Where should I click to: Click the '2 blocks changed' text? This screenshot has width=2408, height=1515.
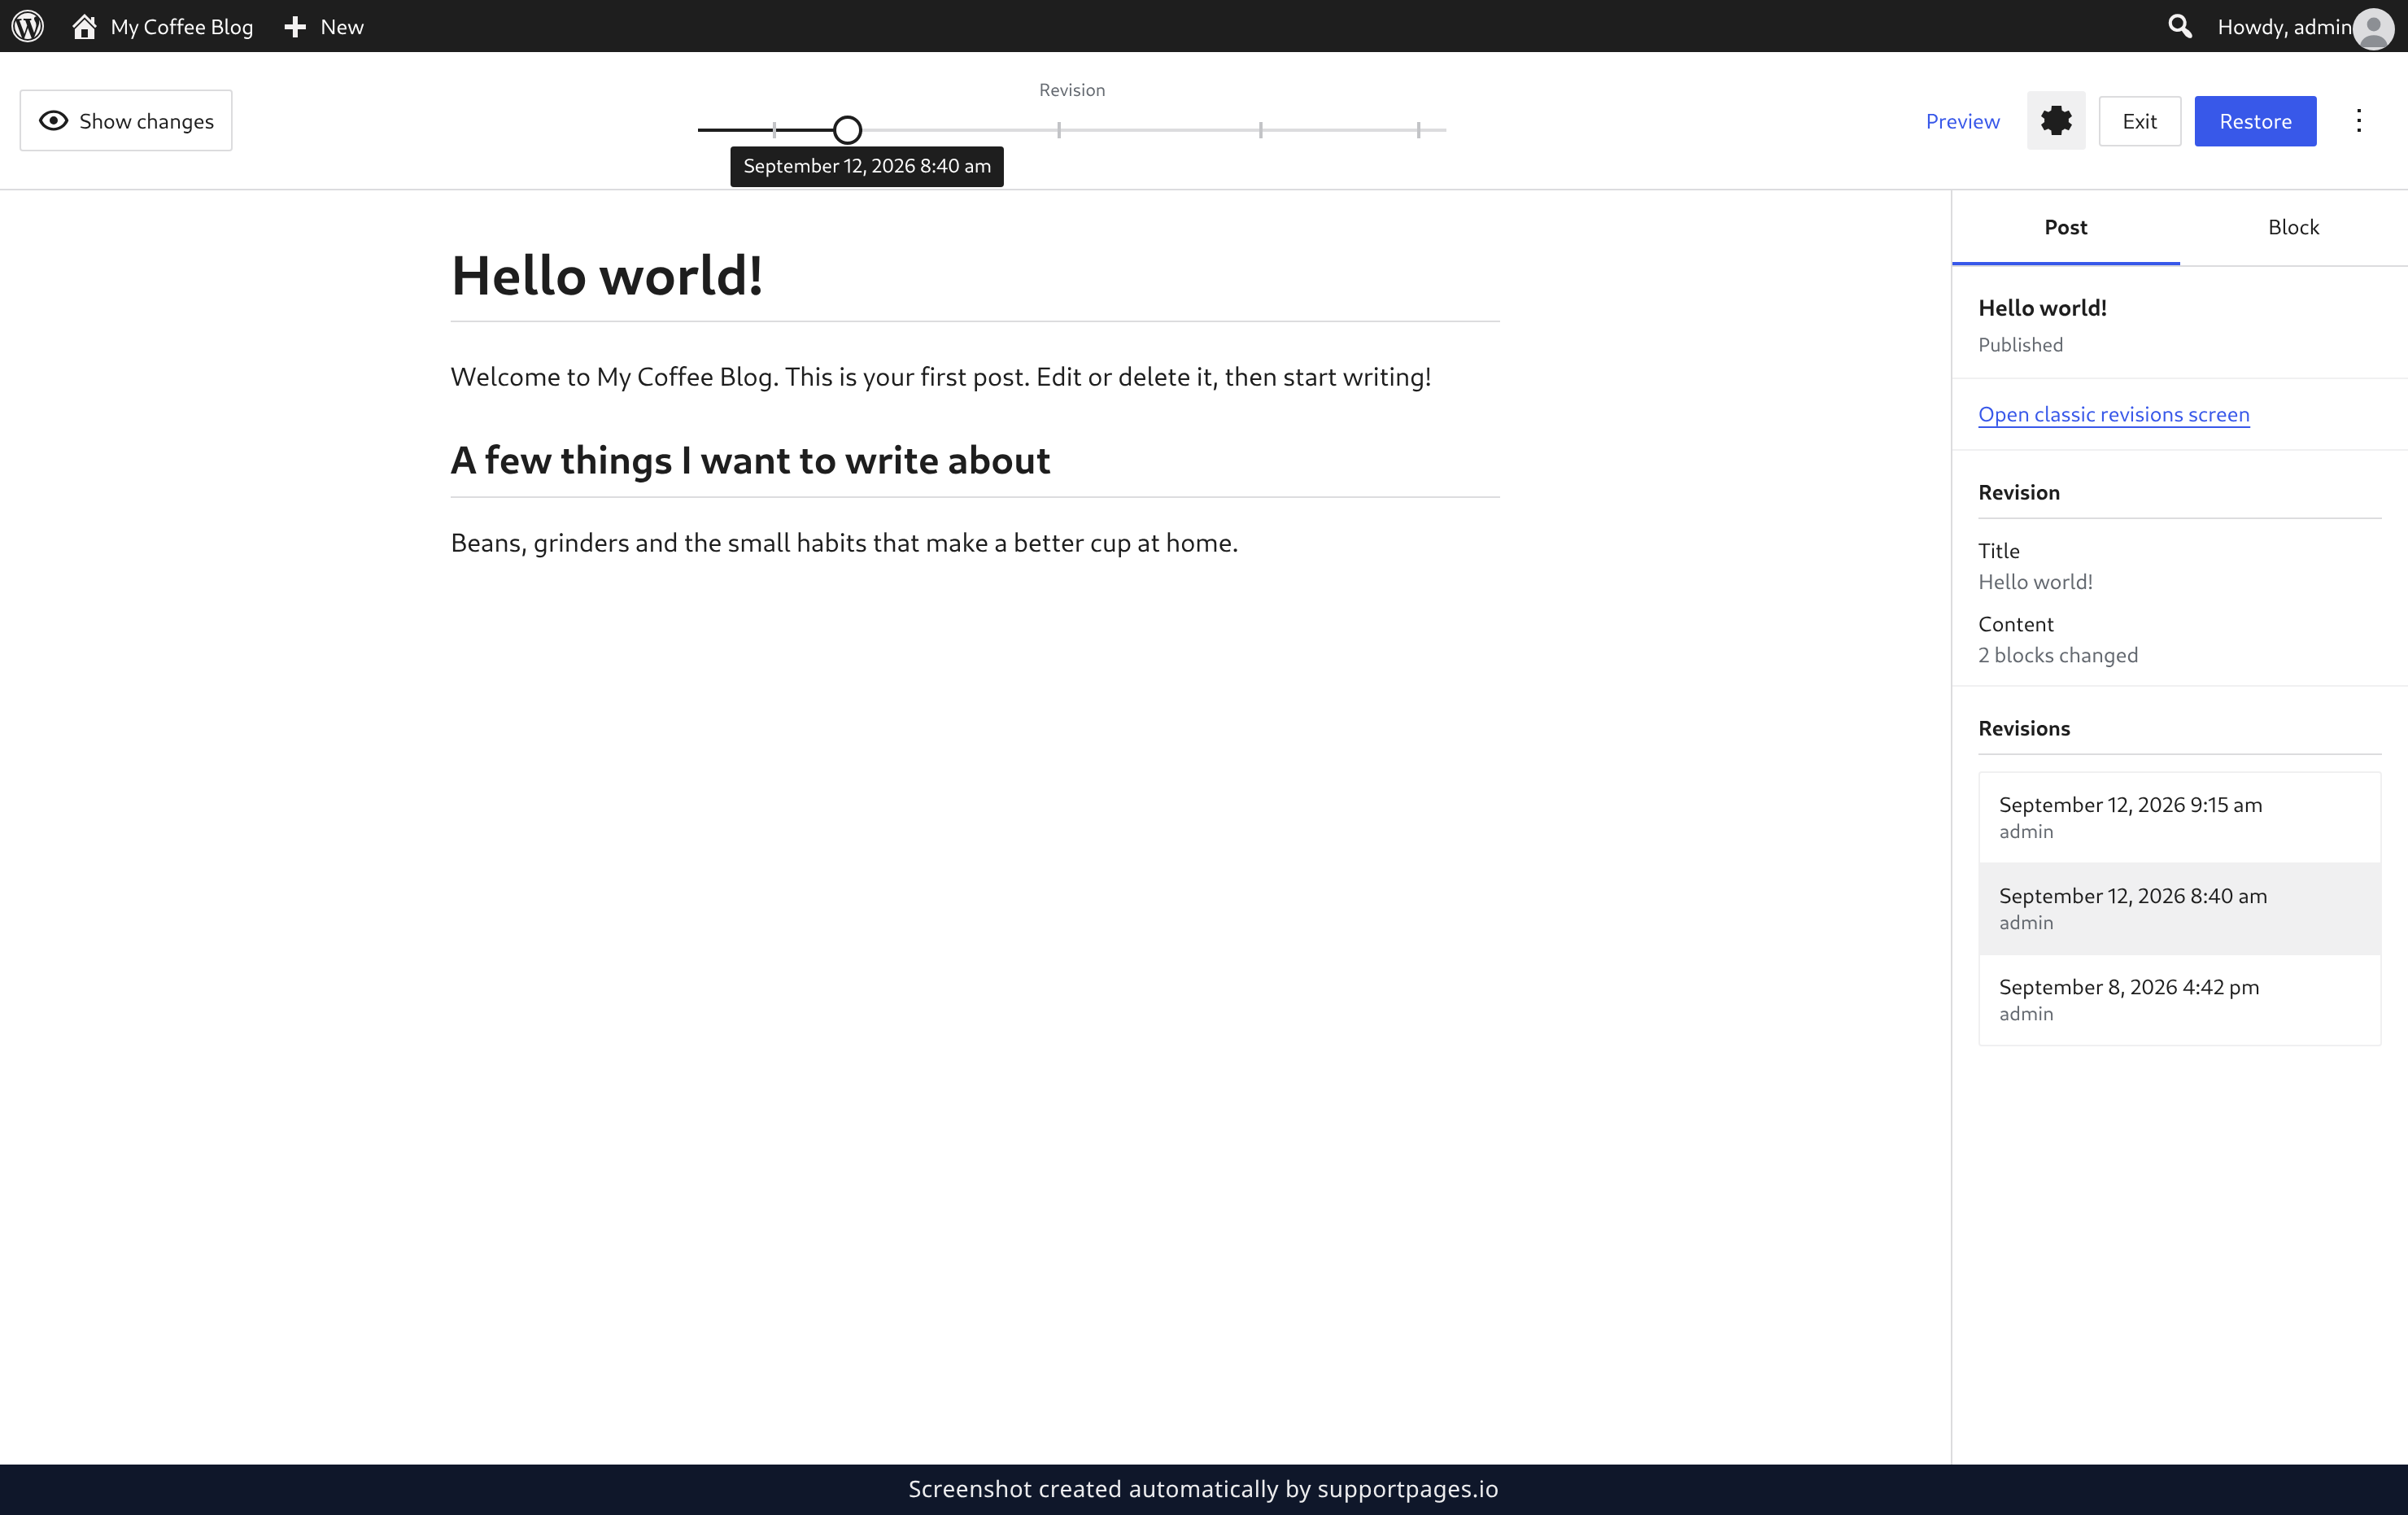pos(2058,655)
